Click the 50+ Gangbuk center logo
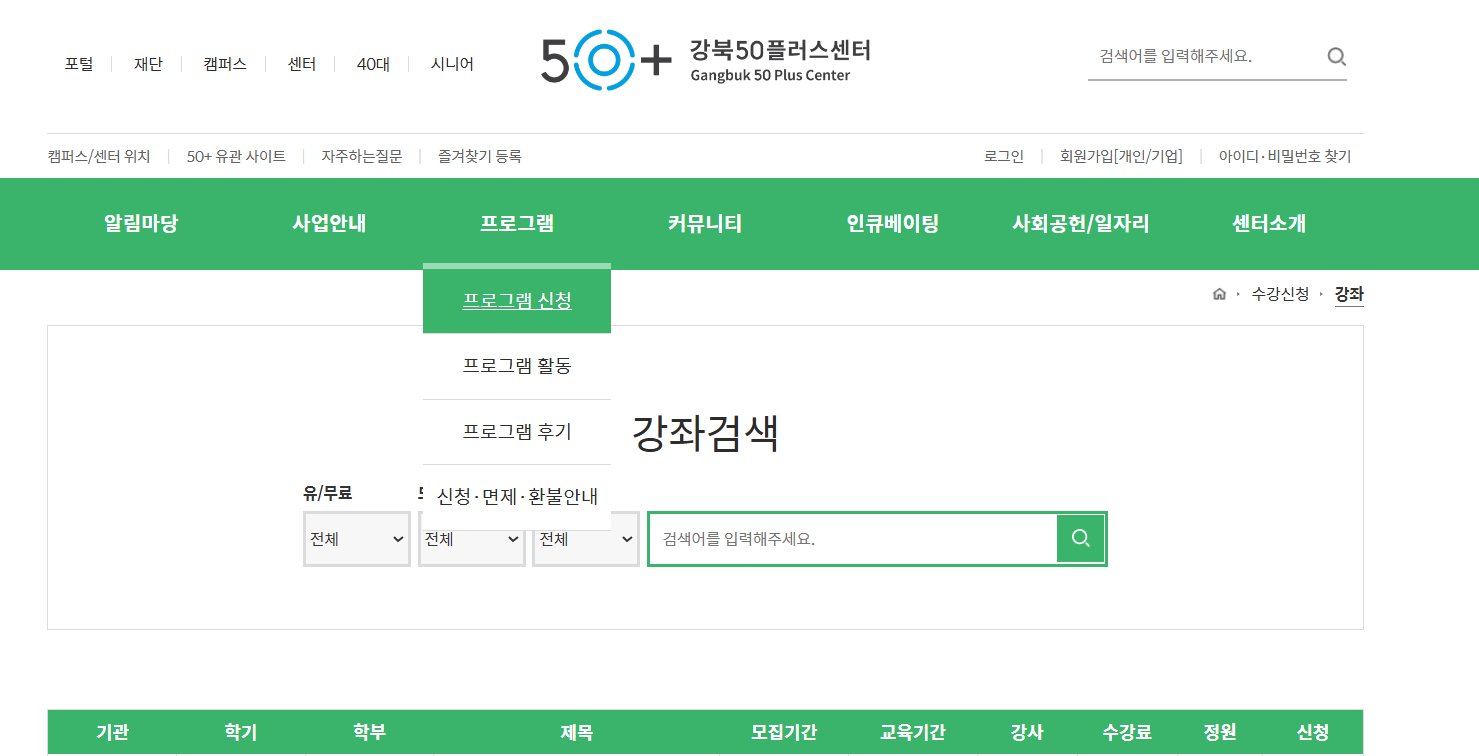 pyautogui.click(x=705, y=60)
